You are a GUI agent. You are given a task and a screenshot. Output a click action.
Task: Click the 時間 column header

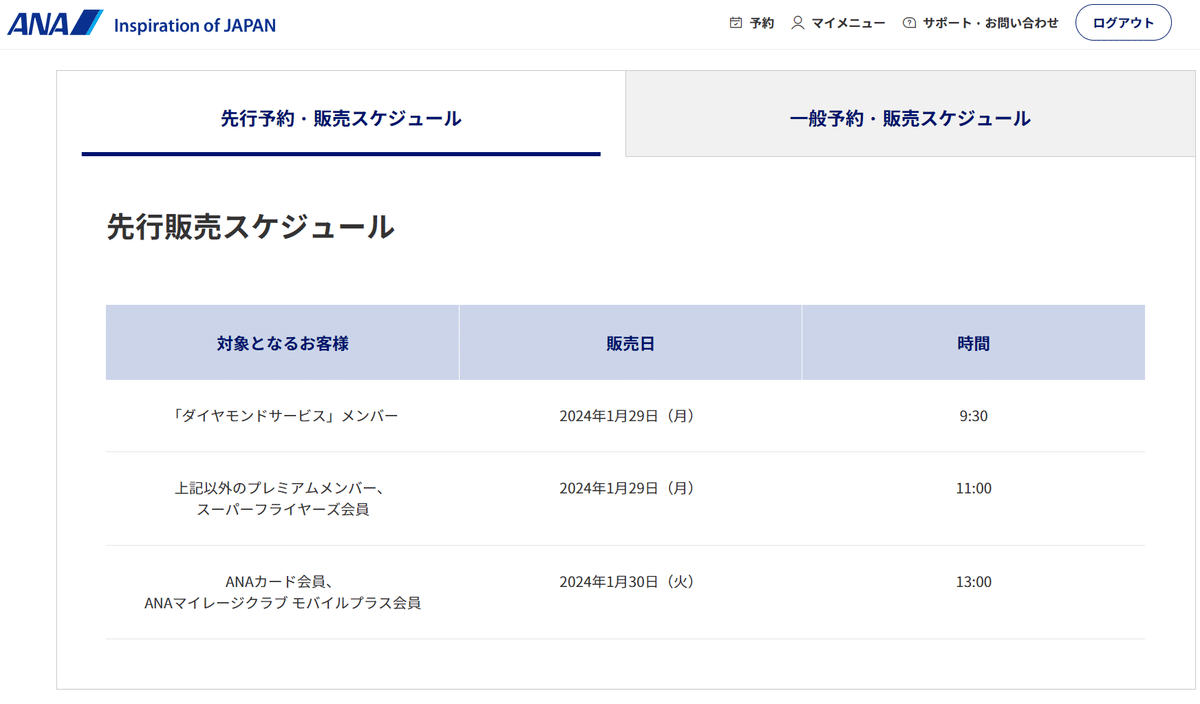pos(973,341)
